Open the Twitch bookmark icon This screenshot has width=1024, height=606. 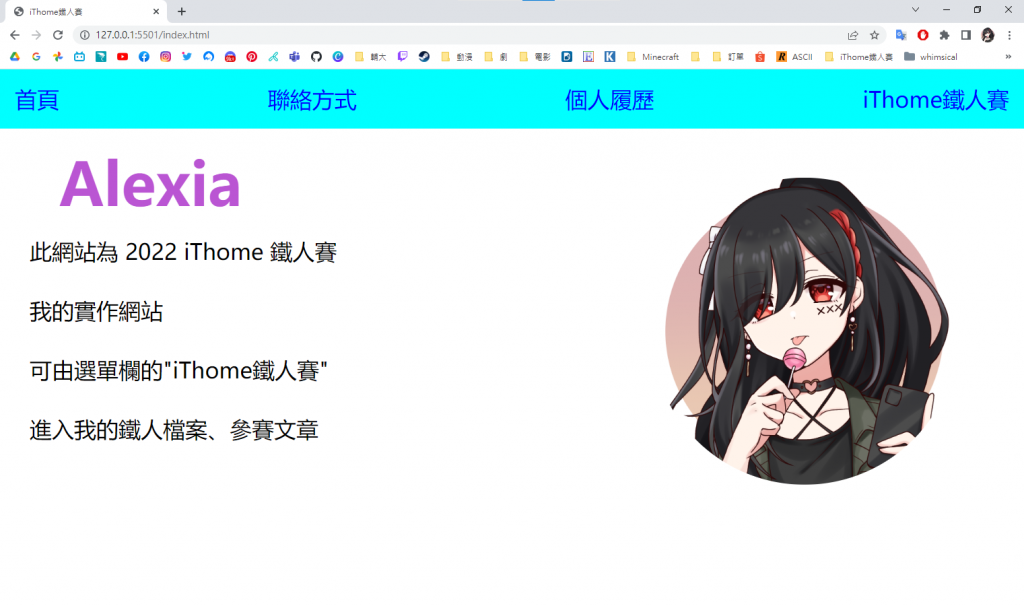pos(402,57)
